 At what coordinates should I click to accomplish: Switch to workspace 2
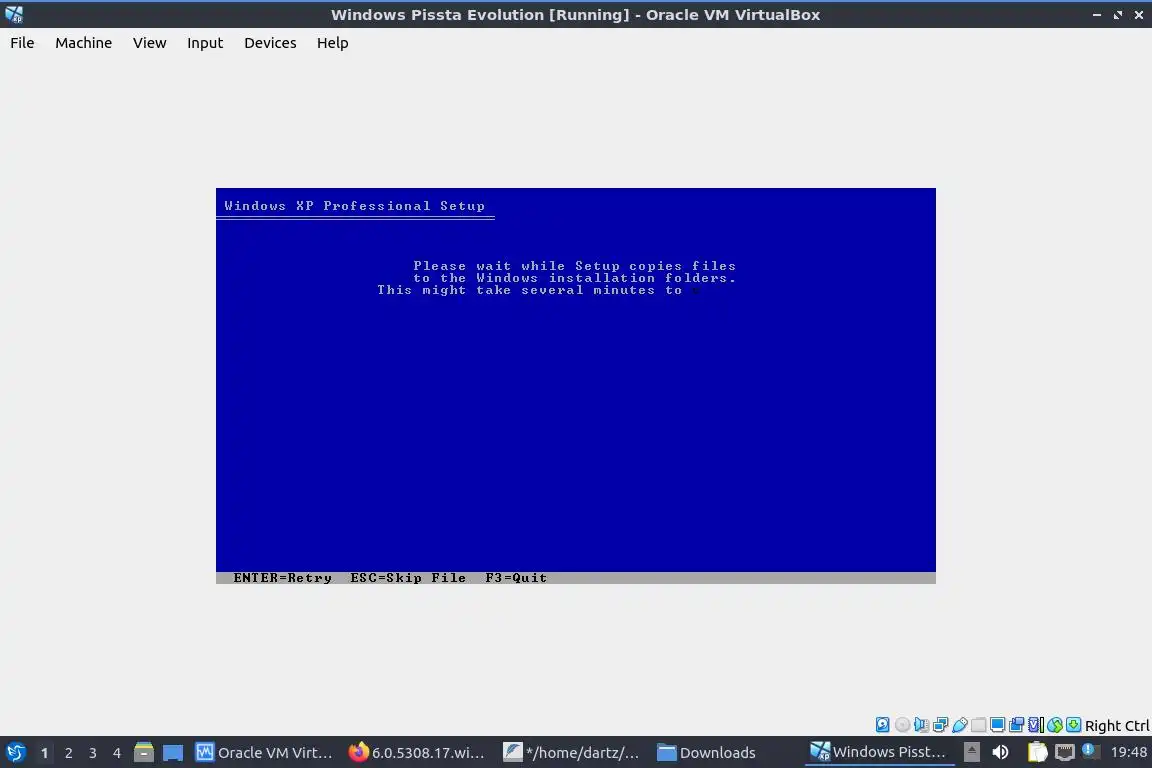pyautogui.click(x=69, y=753)
